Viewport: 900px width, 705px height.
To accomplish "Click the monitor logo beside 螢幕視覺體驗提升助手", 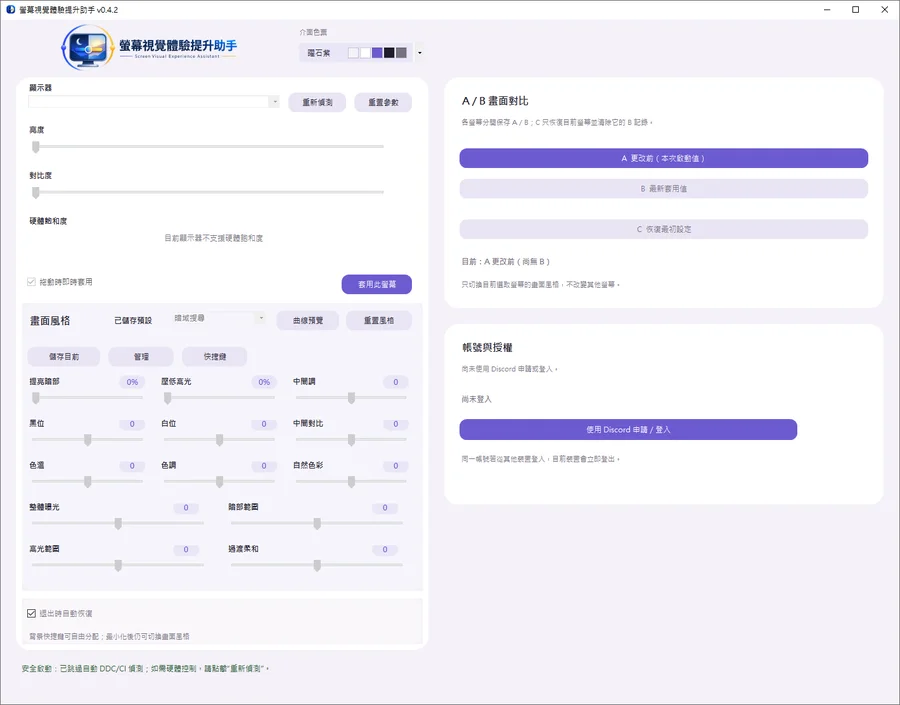I will point(88,47).
